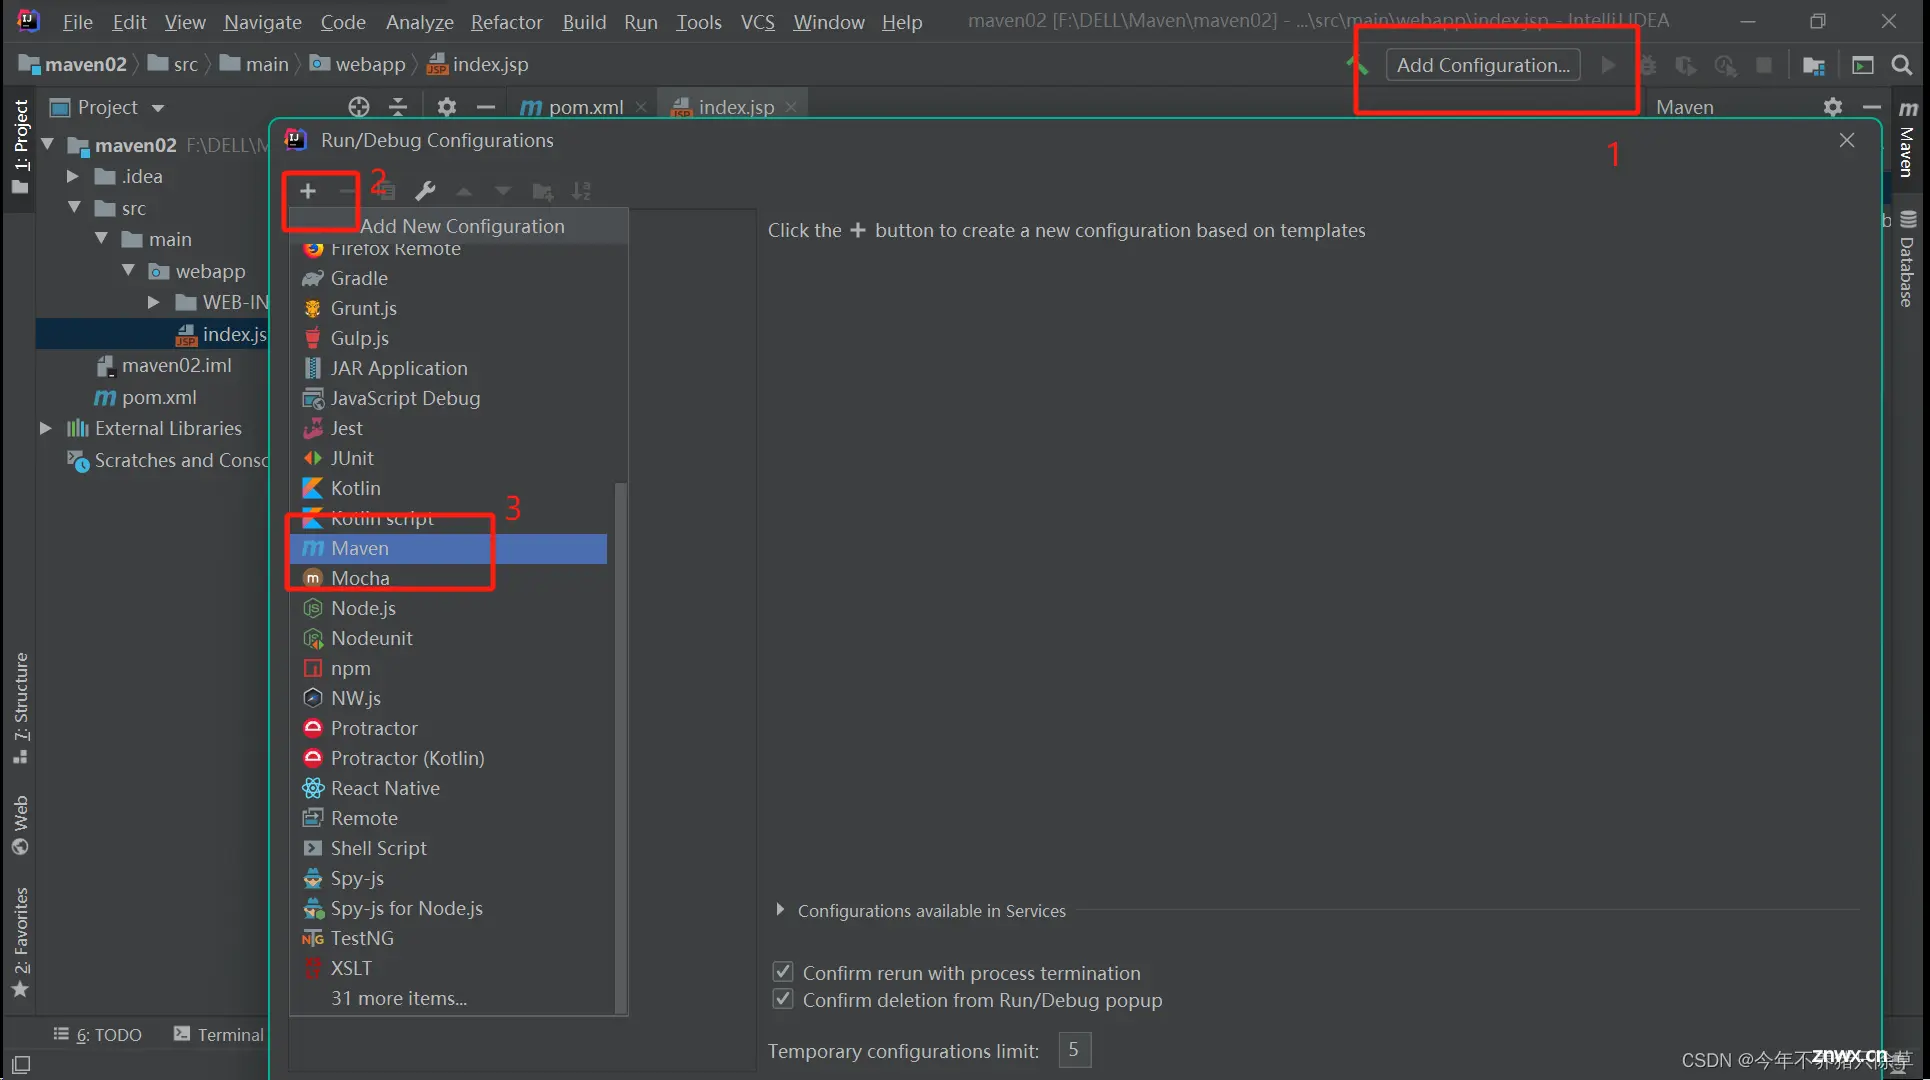Select Node.js configuration type
This screenshot has height=1080, width=1930.
coord(448,608)
